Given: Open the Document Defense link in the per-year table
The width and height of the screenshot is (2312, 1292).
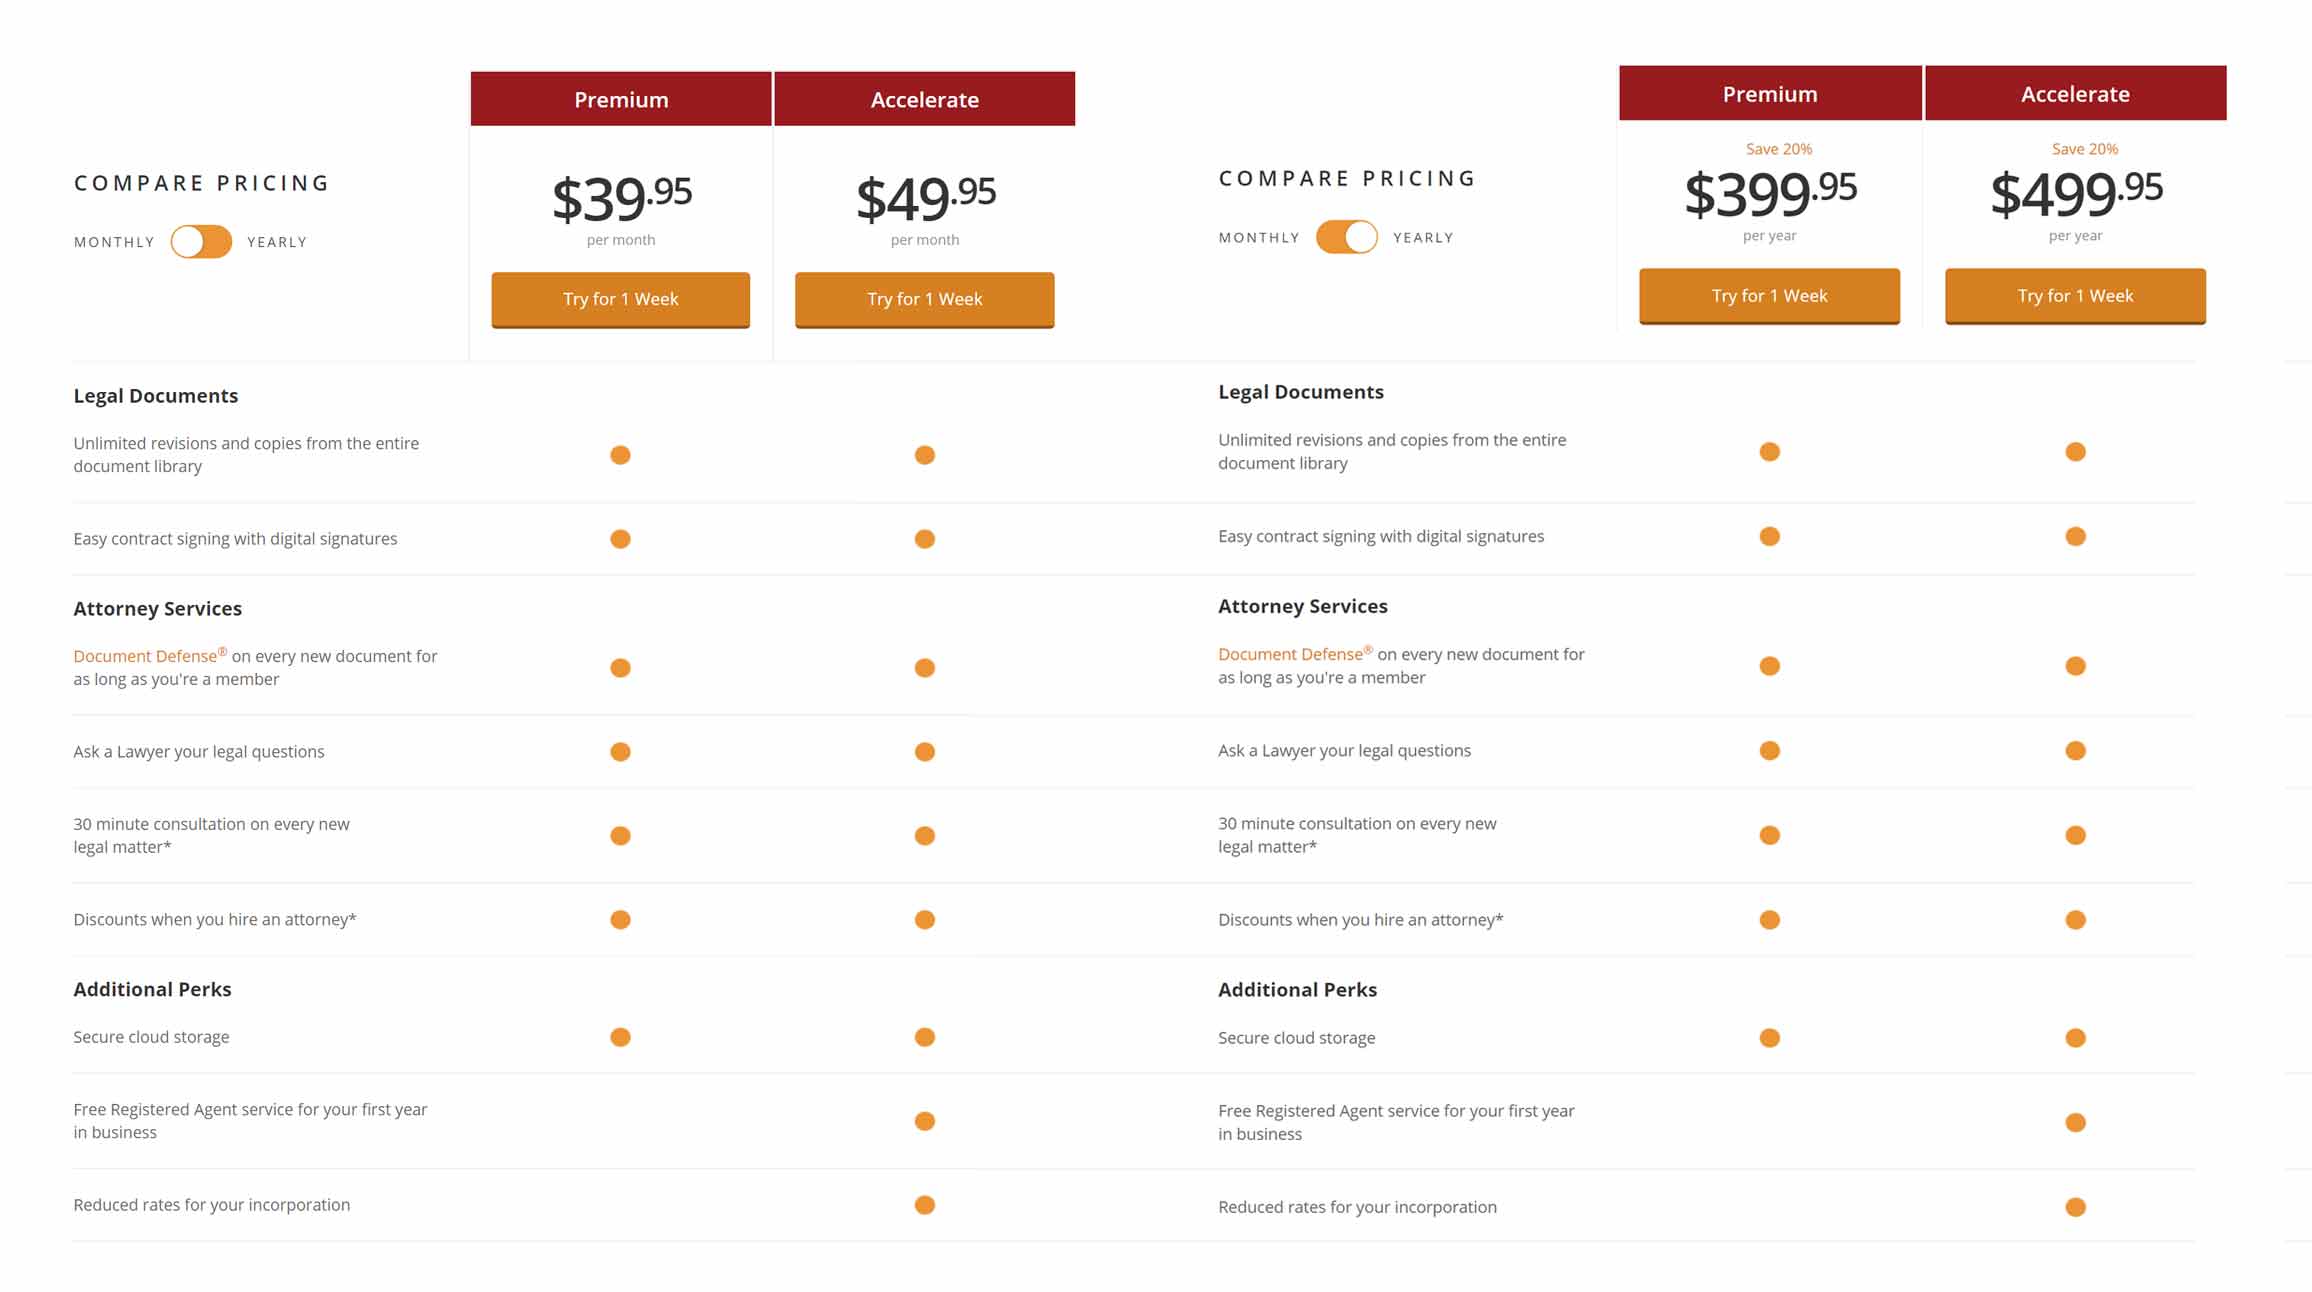Looking at the screenshot, I should (1290, 654).
